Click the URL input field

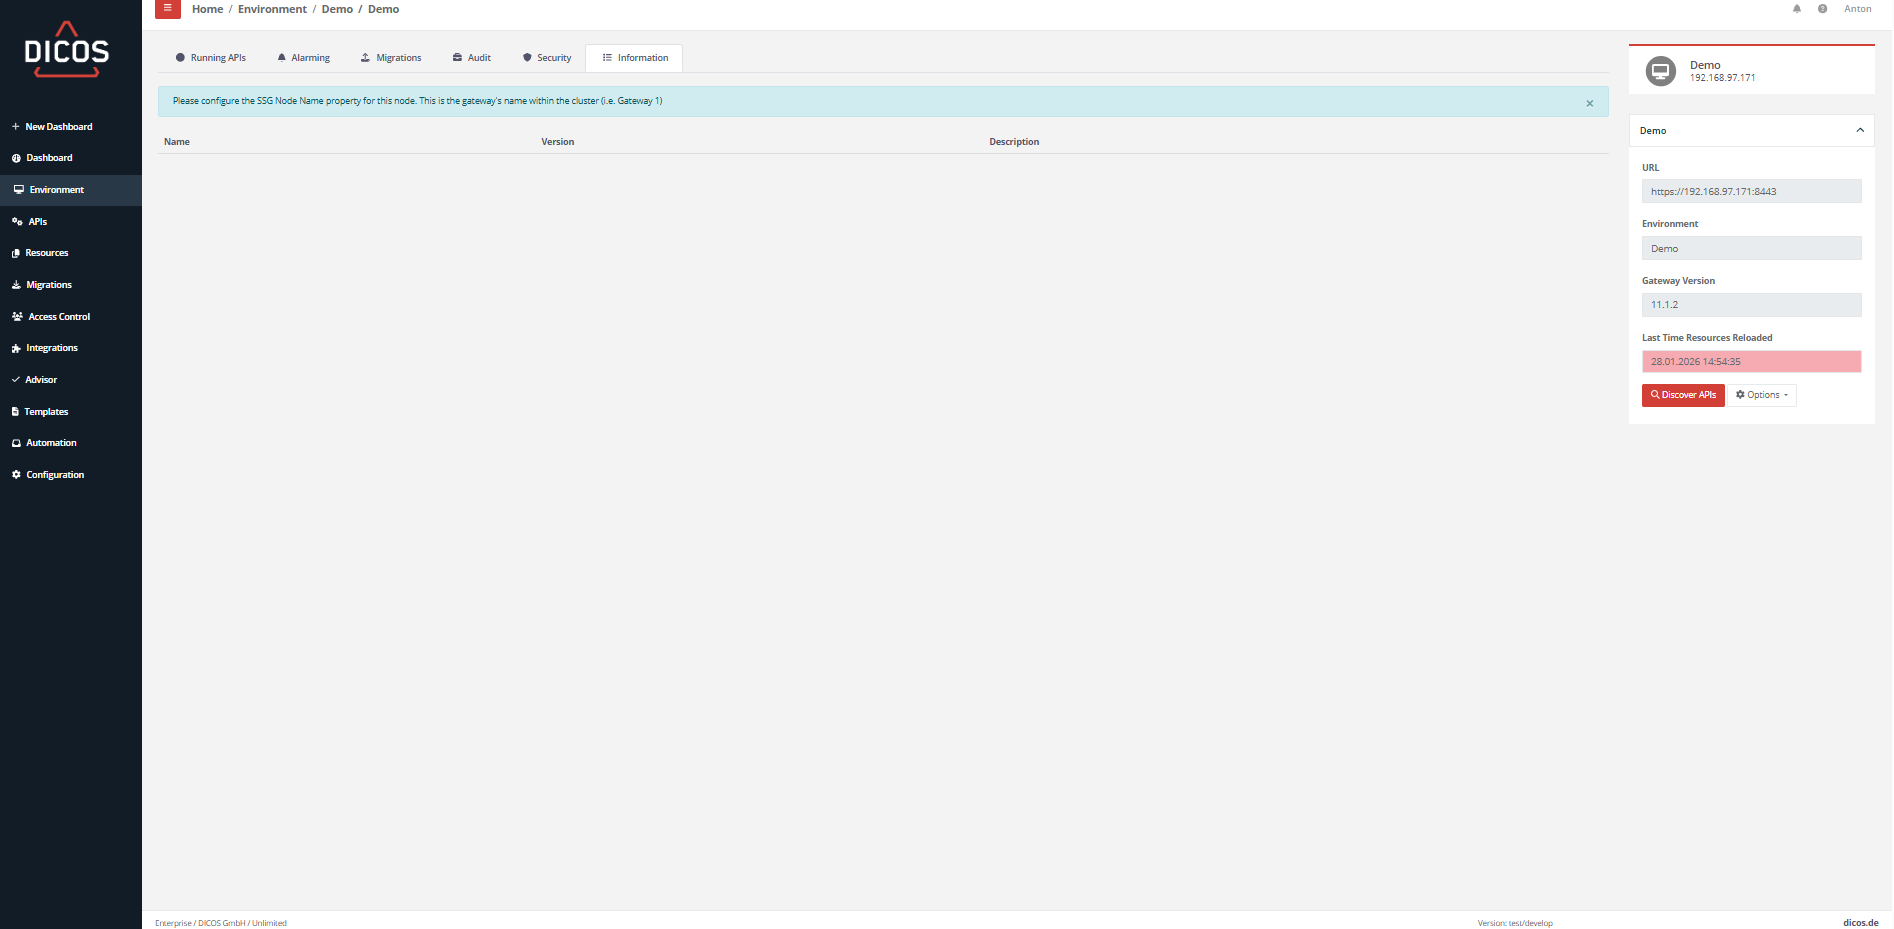1750,192
